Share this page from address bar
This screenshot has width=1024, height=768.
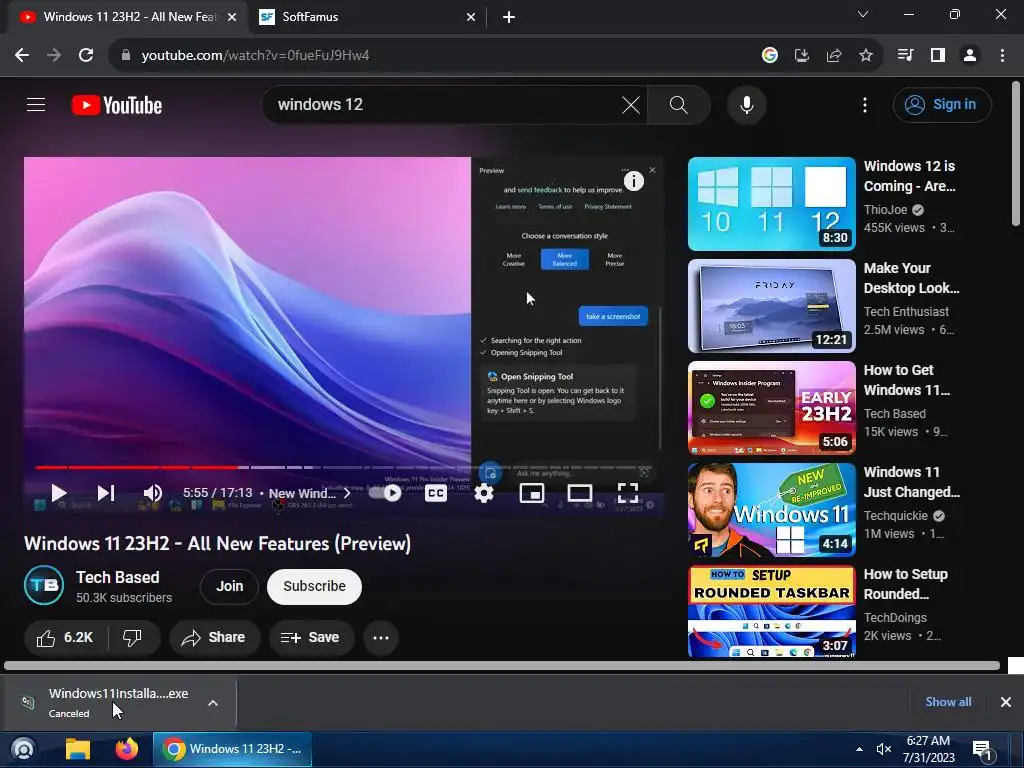tap(834, 56)
